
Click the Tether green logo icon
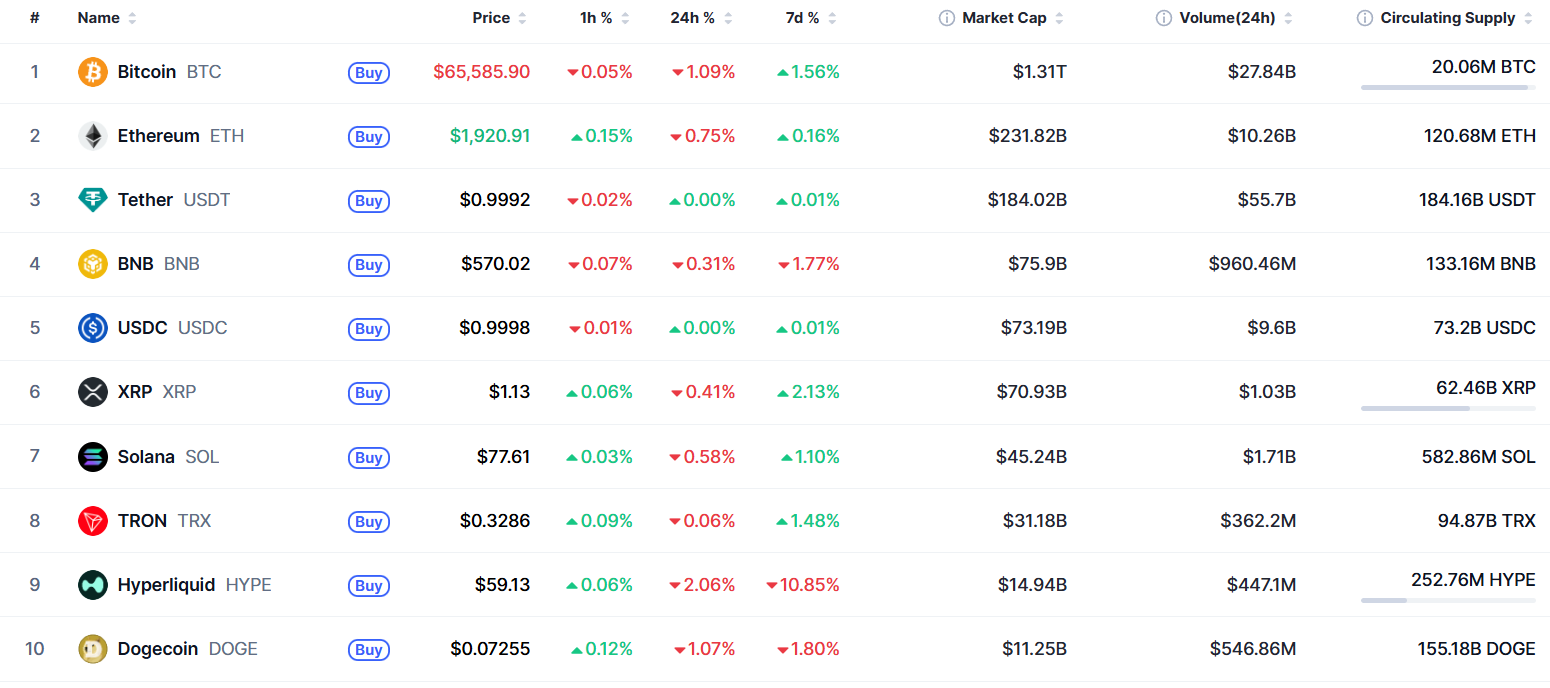[x=92, y=200]
